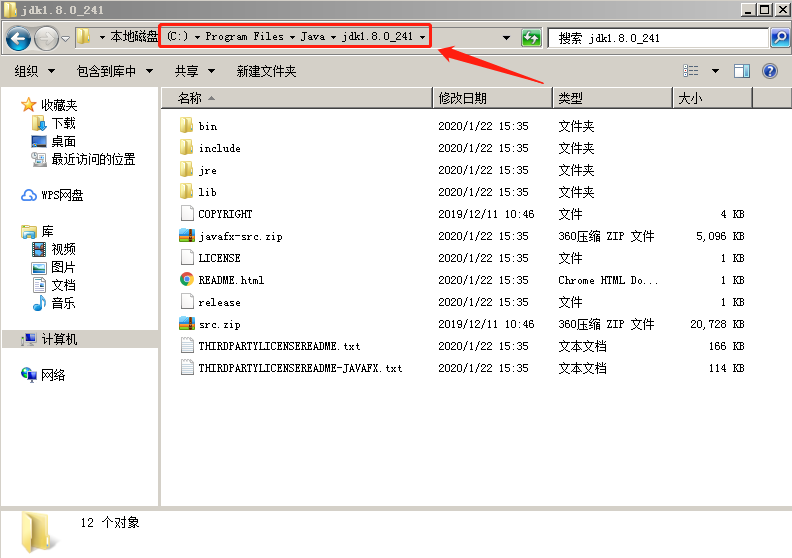Open help with the question mark icon
This screenshot has width=792, height=558.
click(770, 71)
